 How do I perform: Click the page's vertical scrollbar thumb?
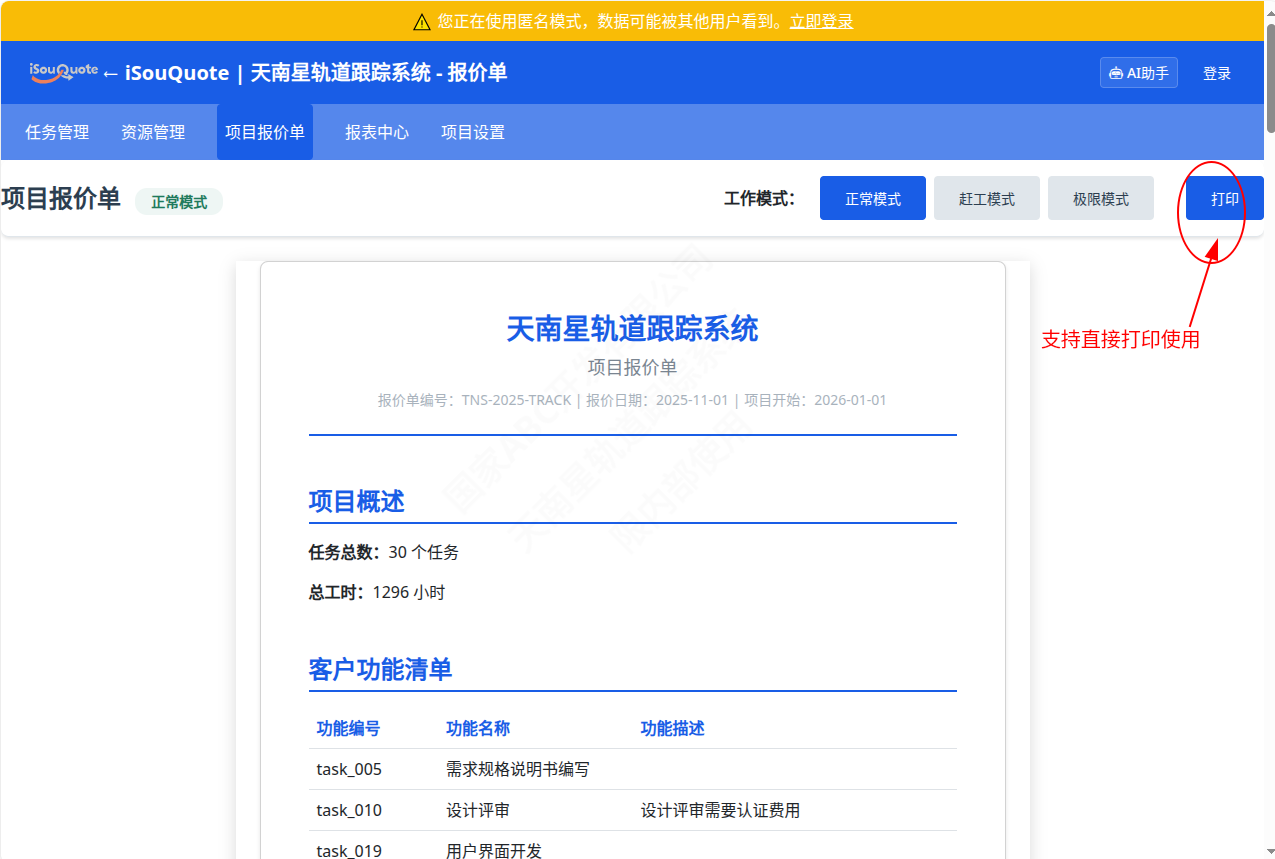[1270, 80]
